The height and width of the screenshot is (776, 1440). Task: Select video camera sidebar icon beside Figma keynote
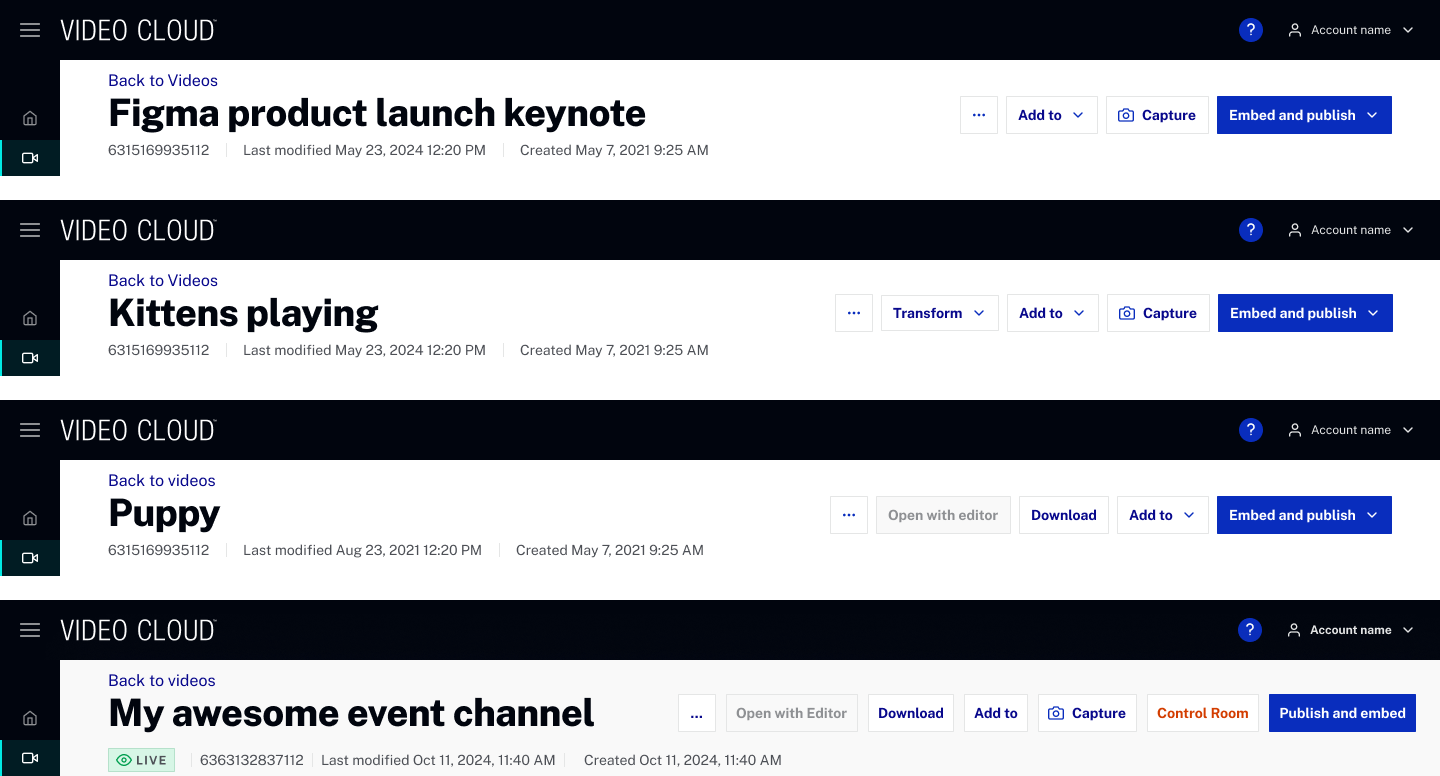(30, 158)
